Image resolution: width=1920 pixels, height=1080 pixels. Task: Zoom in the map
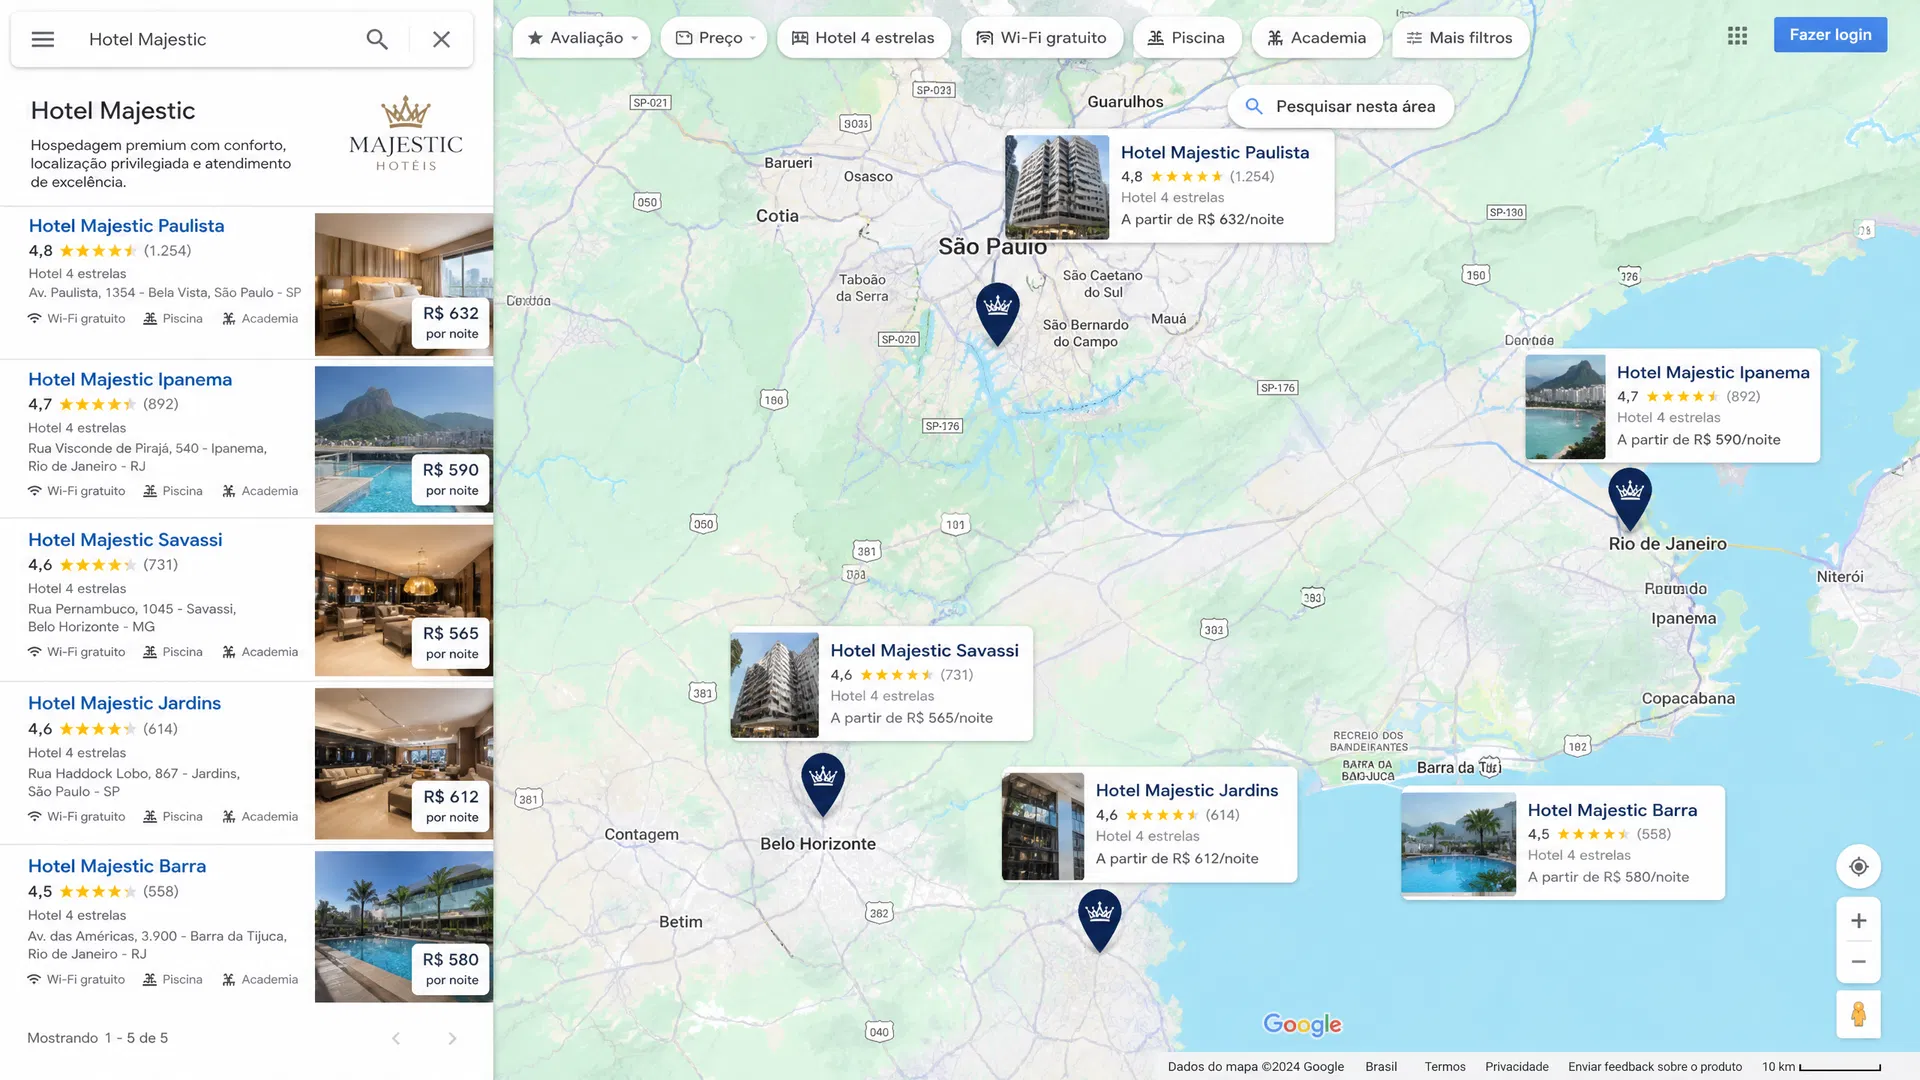click(1858, 921)
